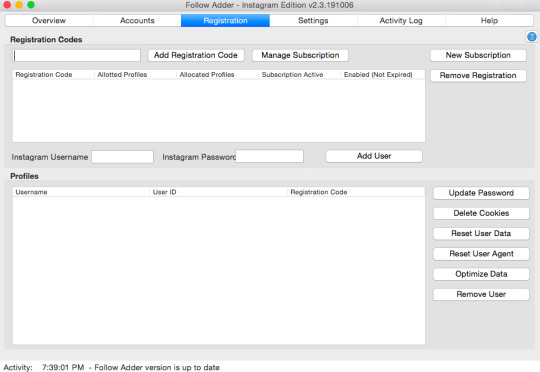Sort Profiles by Registration Code column header

(356, 192)
